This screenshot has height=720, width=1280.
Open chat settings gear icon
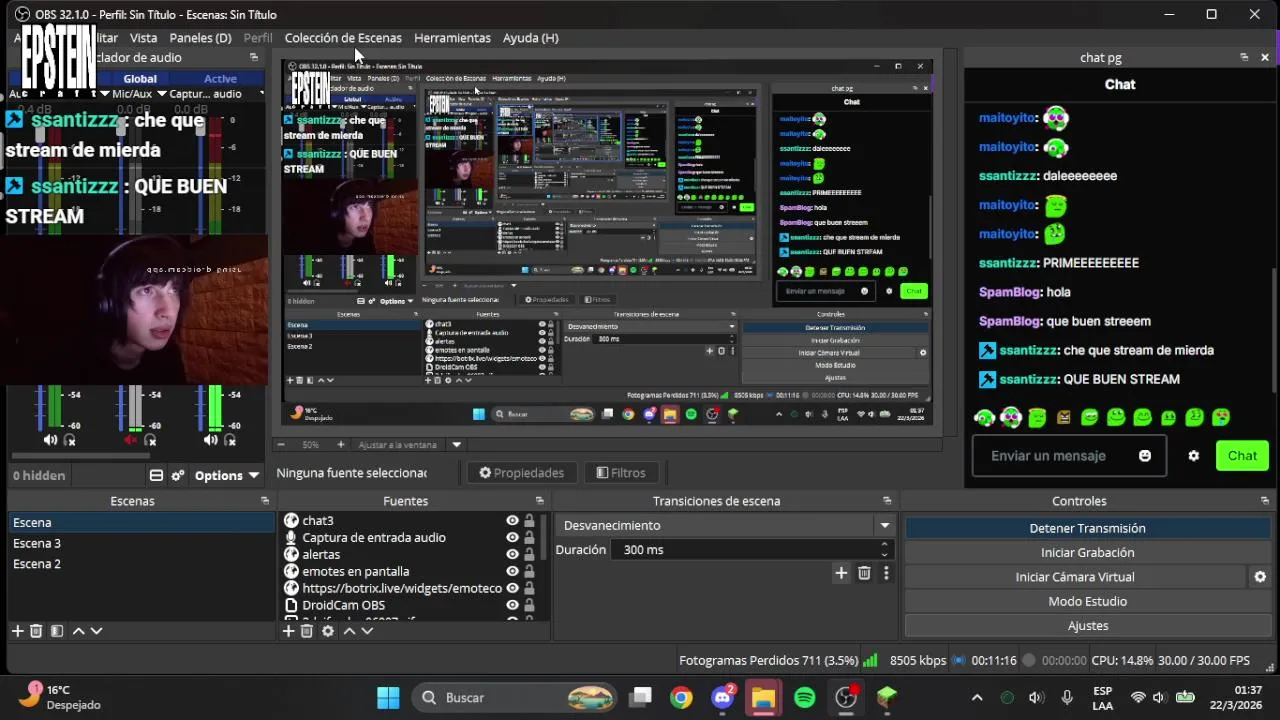click(1193, 456)
